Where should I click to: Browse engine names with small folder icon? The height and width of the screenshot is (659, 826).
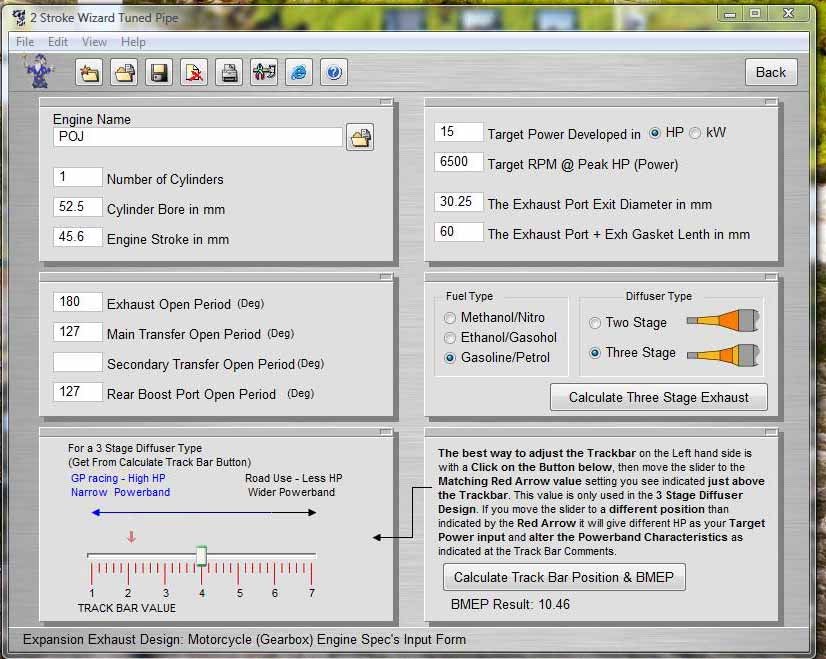tap(360, 137)
